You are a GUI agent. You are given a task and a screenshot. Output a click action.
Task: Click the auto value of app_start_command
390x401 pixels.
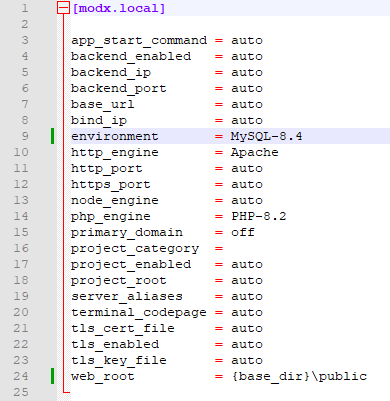247,41
